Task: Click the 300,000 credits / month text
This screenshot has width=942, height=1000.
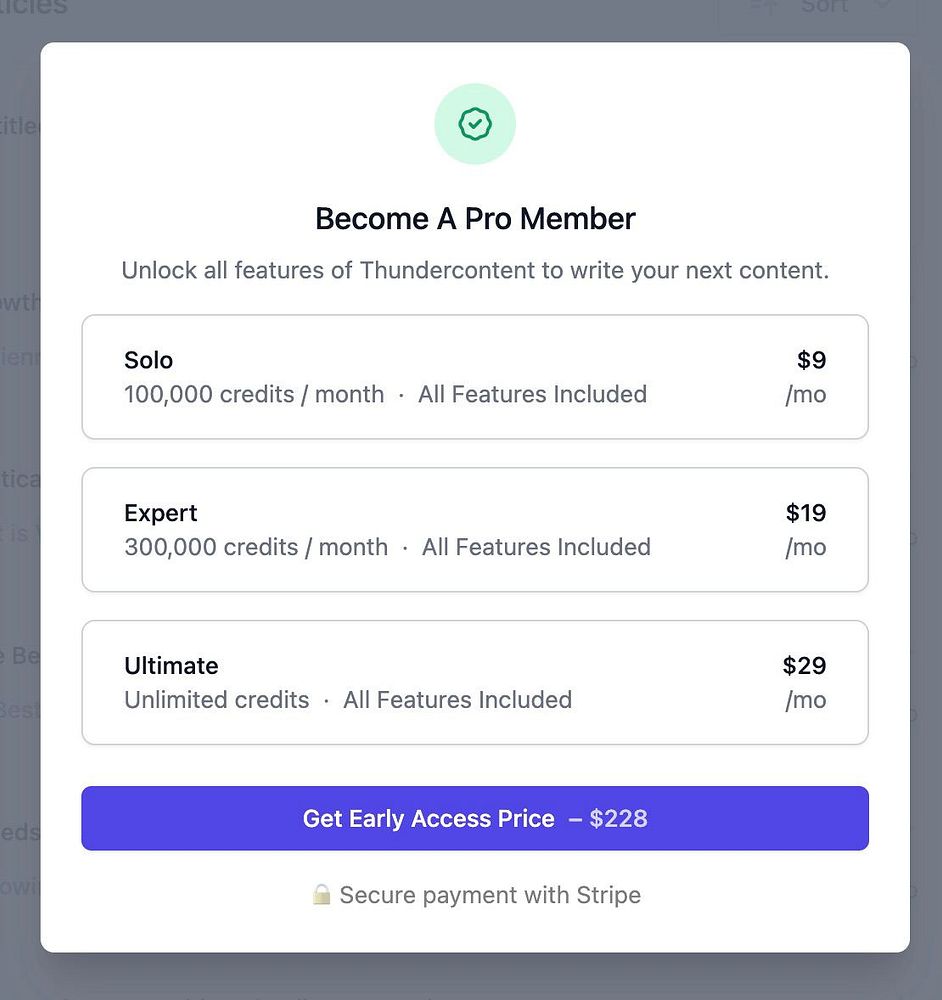Action: [x=256, y=548]
